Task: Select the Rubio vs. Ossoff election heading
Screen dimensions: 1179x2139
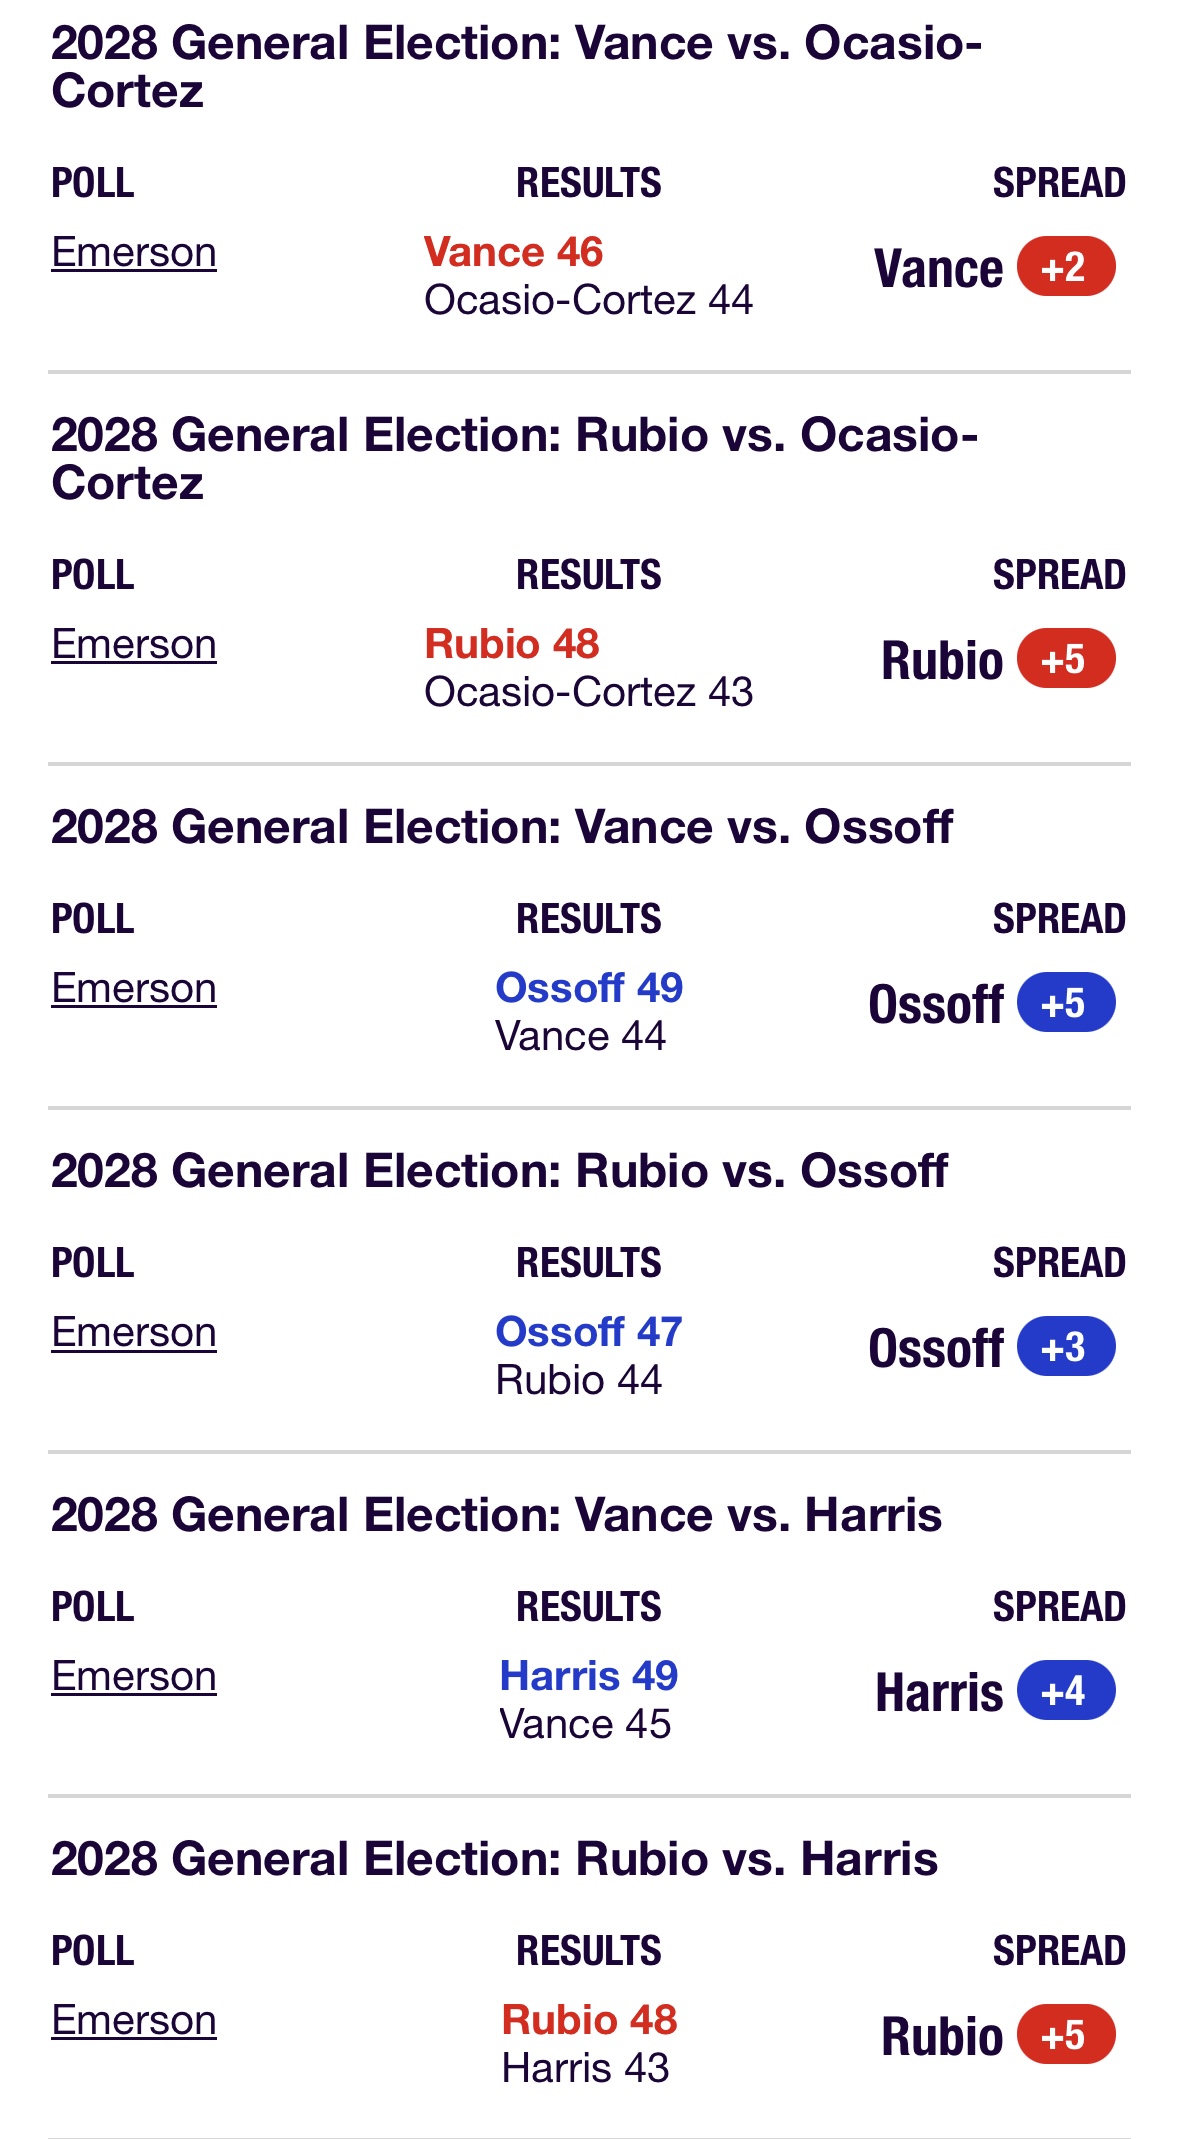Action: pyautogui.click(x=500, y=1171)
